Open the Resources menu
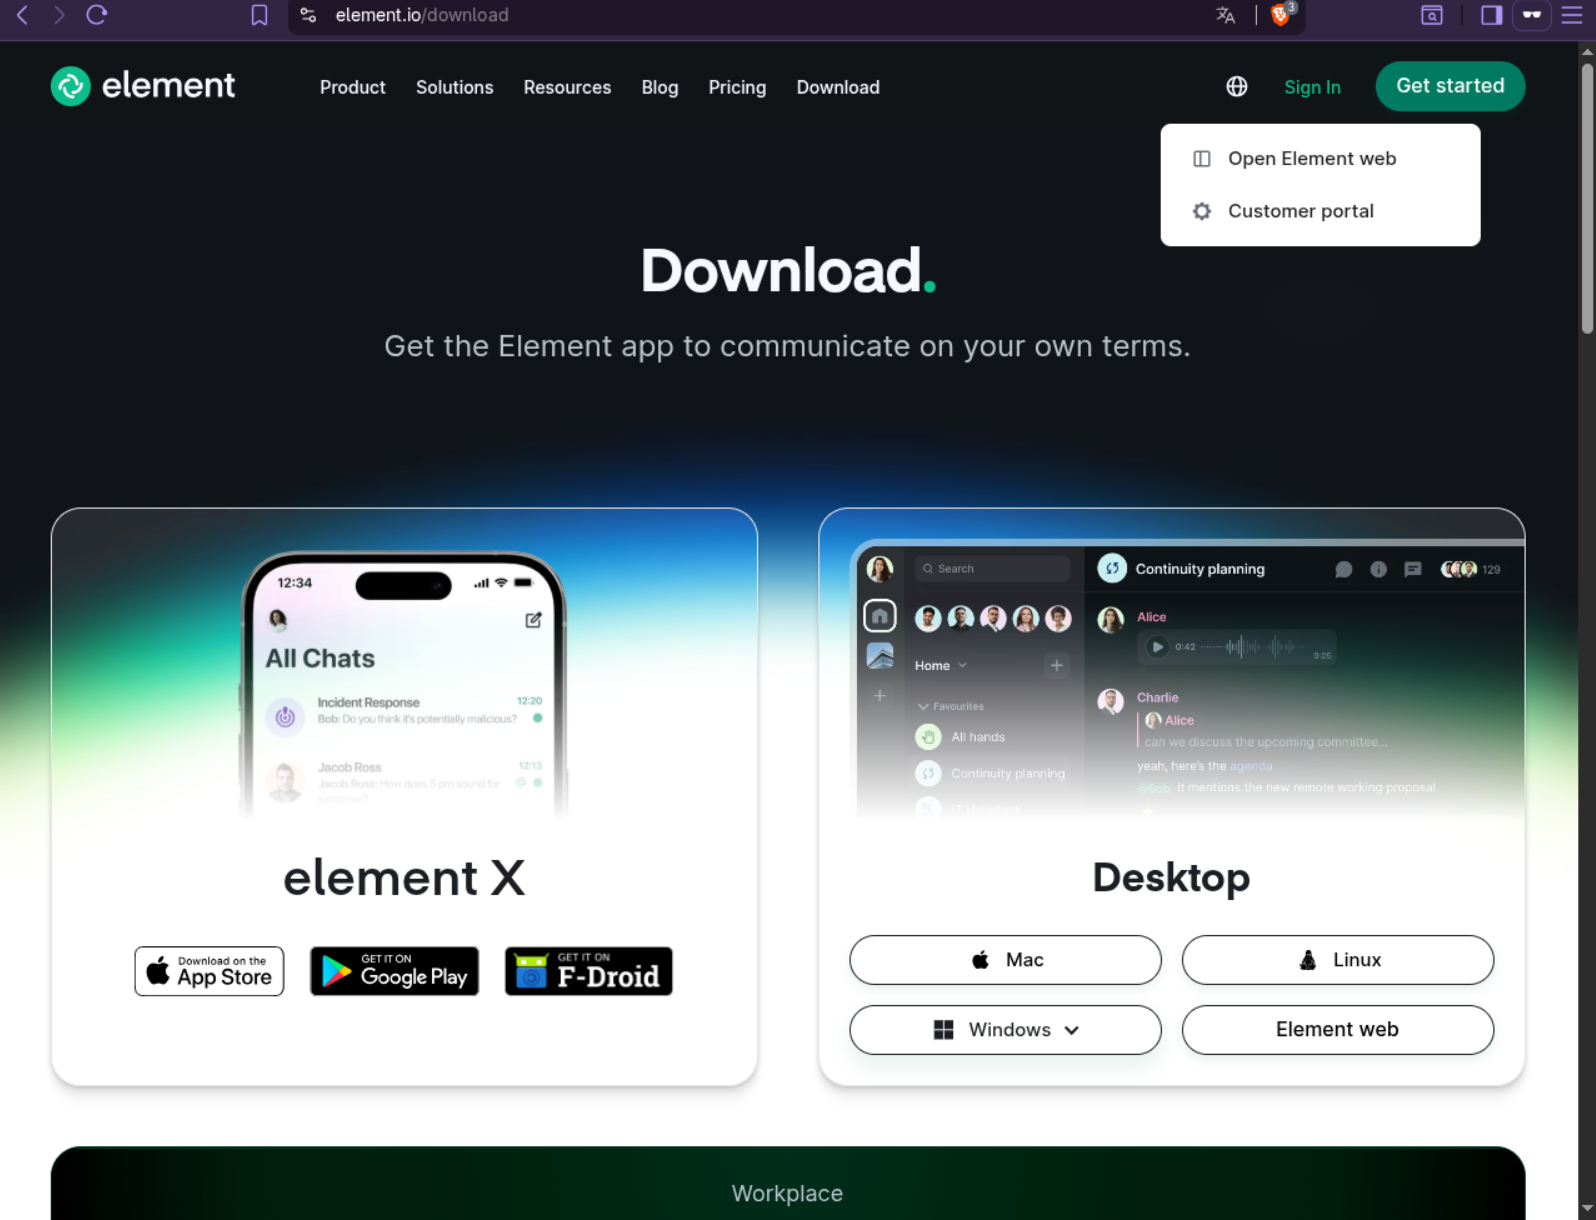 click(567, 87)
